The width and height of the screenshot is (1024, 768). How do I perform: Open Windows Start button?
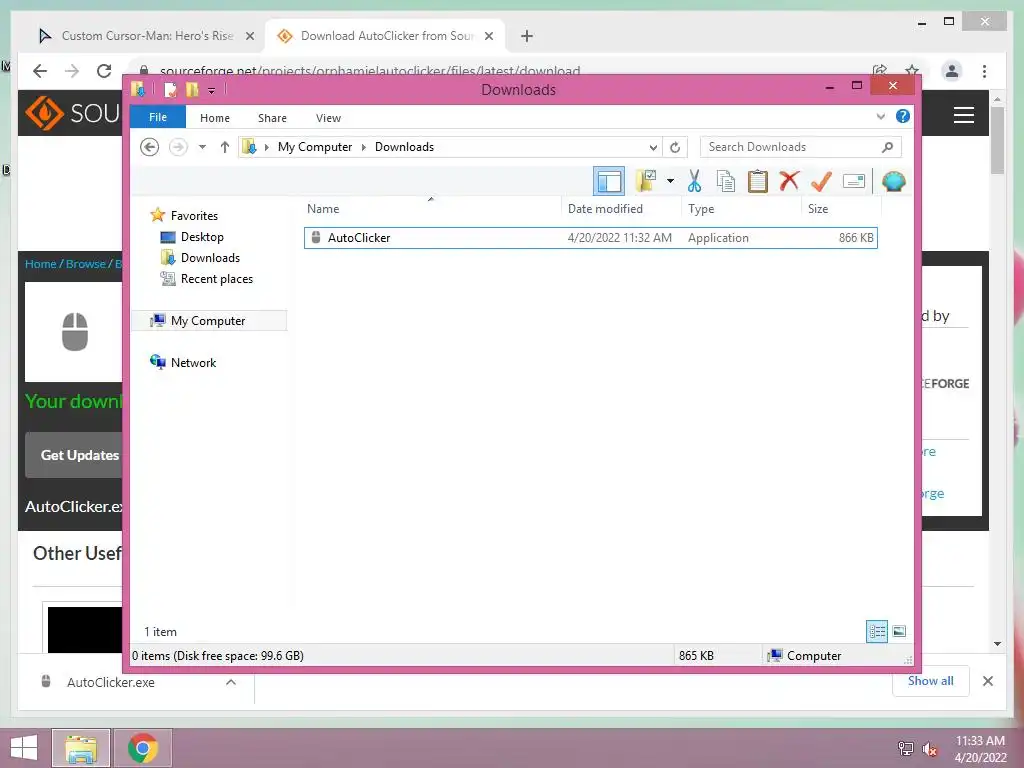24,748
